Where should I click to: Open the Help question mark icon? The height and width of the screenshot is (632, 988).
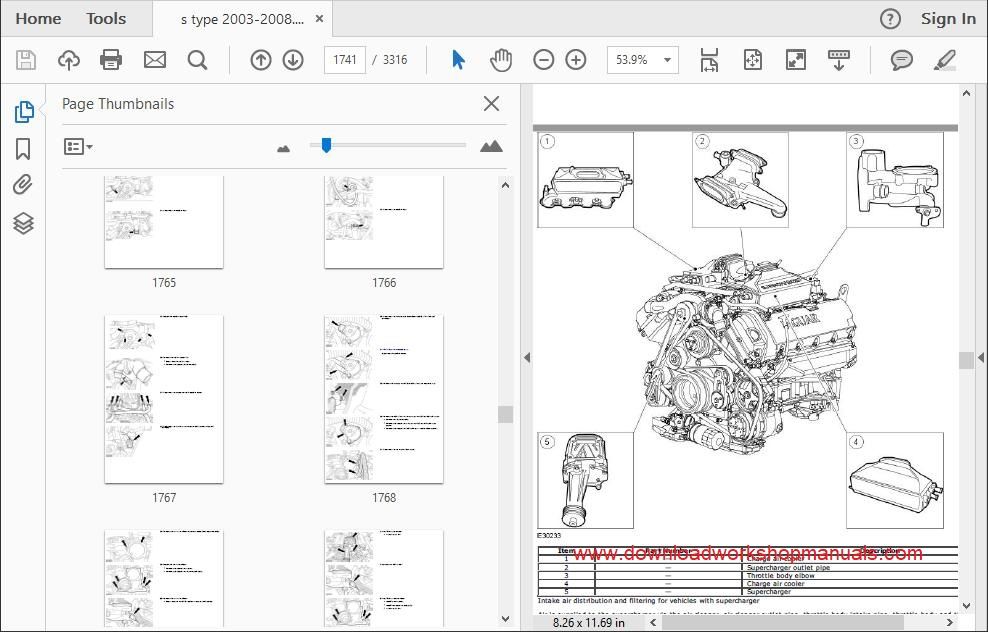pos(890,19)
